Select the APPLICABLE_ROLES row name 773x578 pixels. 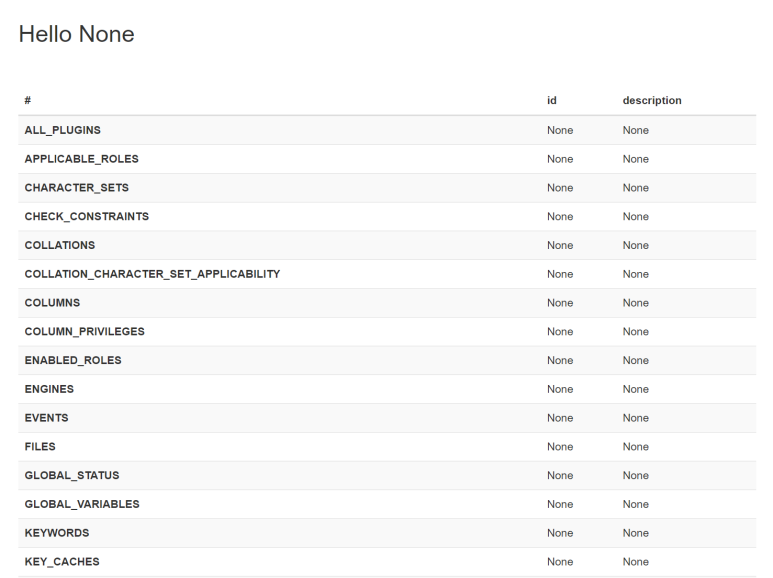[81, 159]
